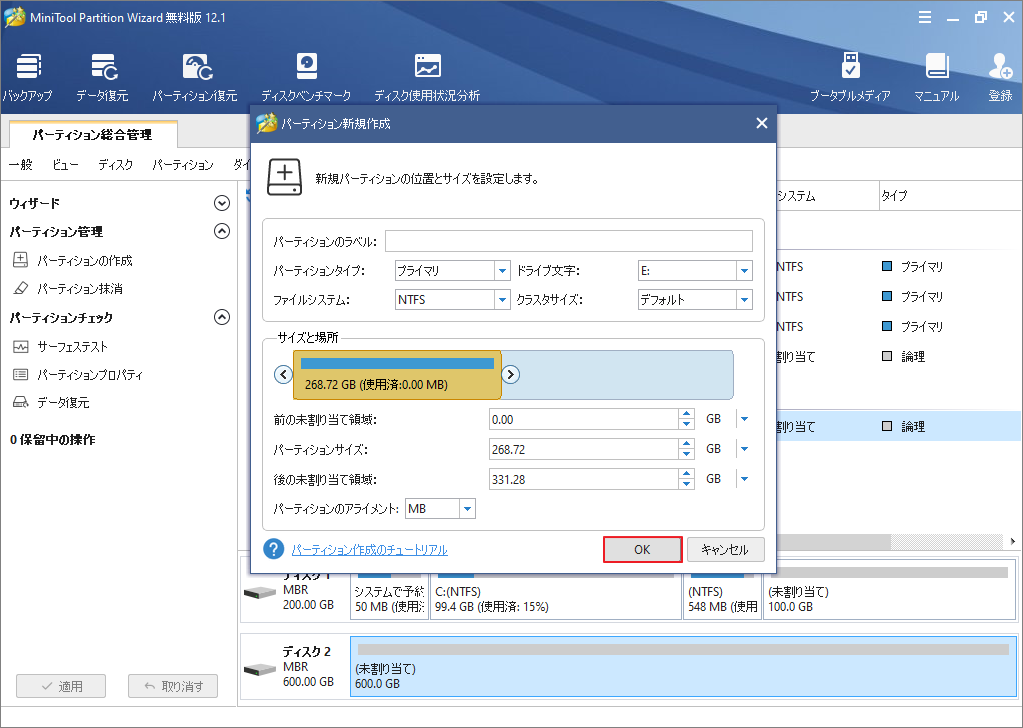Click the 後の未割り当て領域 value field
This screenshot has height=728, width=1023.
584,479
